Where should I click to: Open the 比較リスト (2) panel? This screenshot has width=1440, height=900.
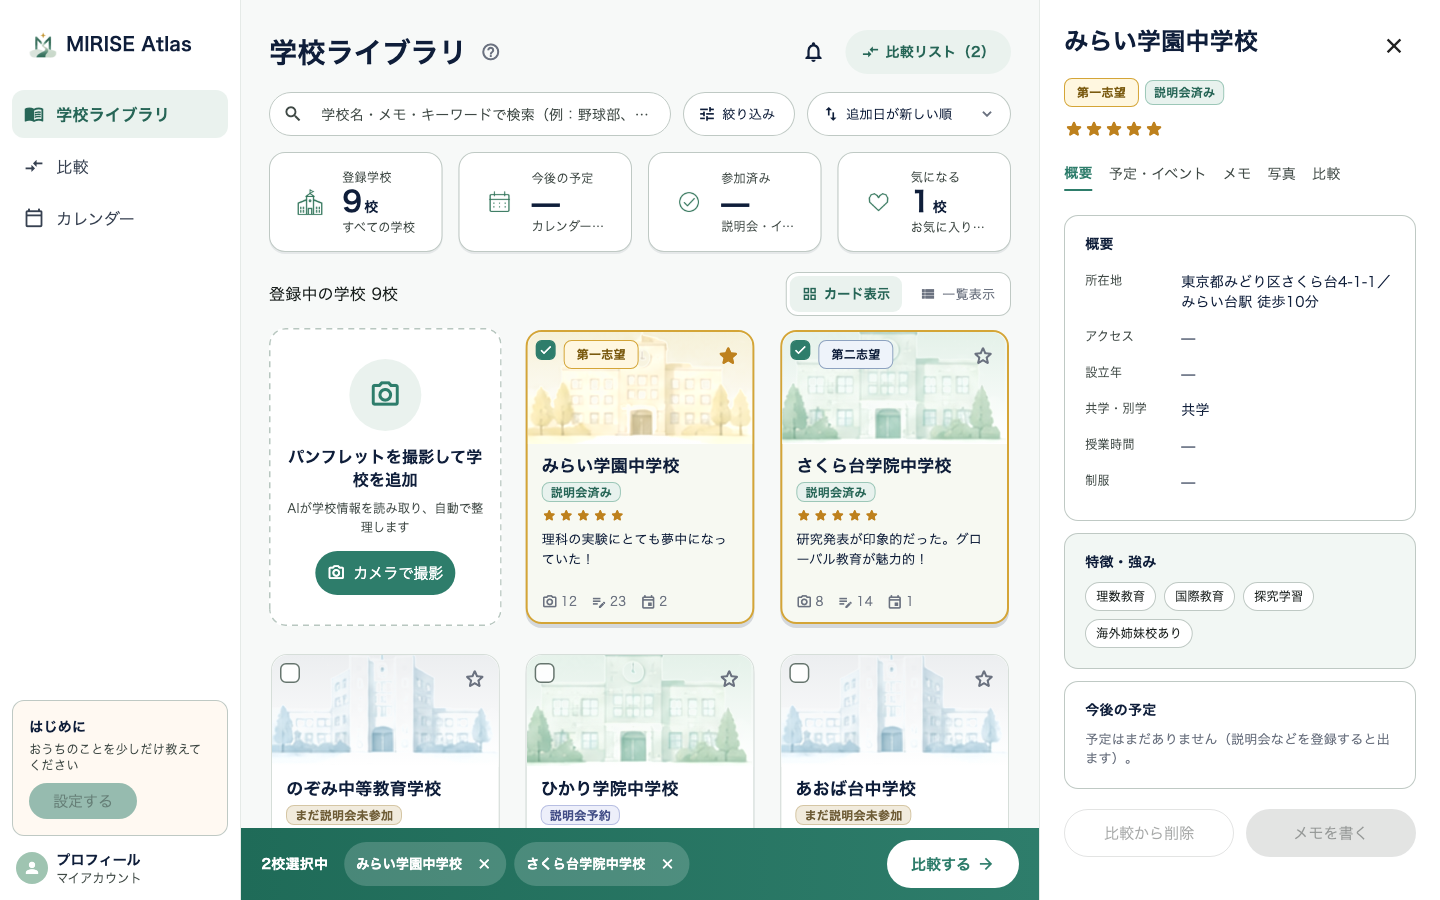928,52
